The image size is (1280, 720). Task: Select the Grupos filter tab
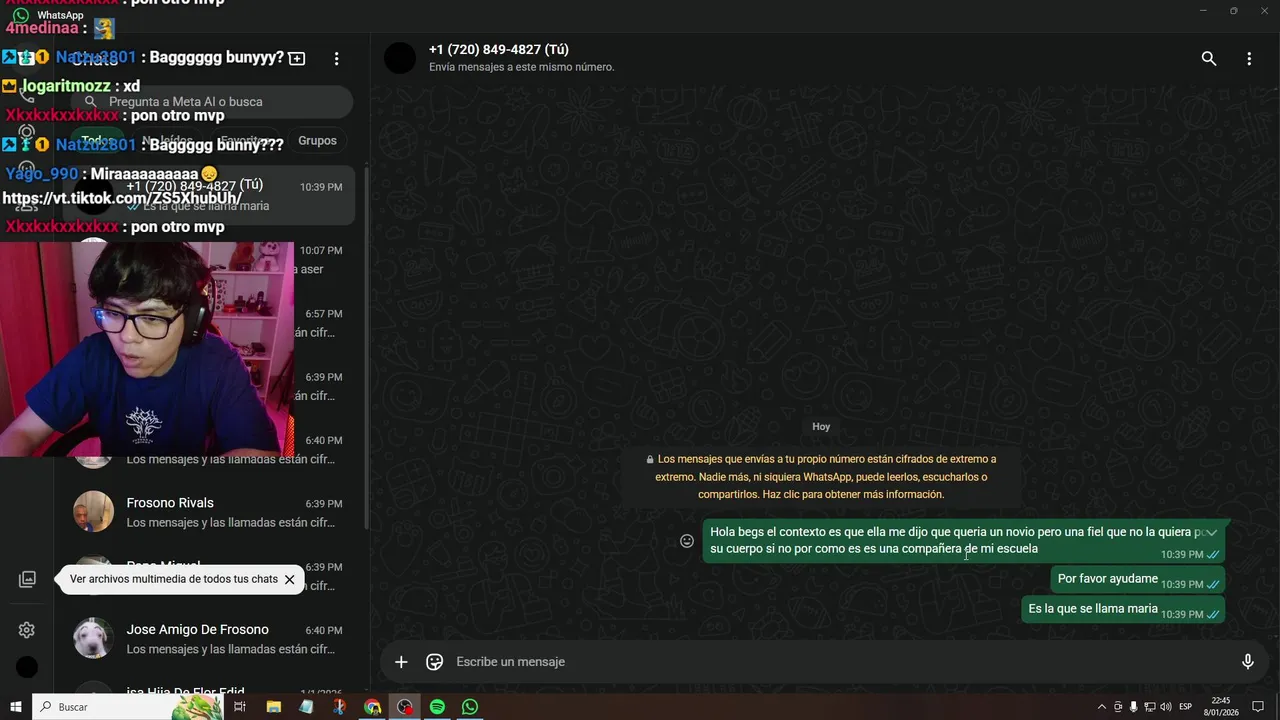[x=317, y=141]
